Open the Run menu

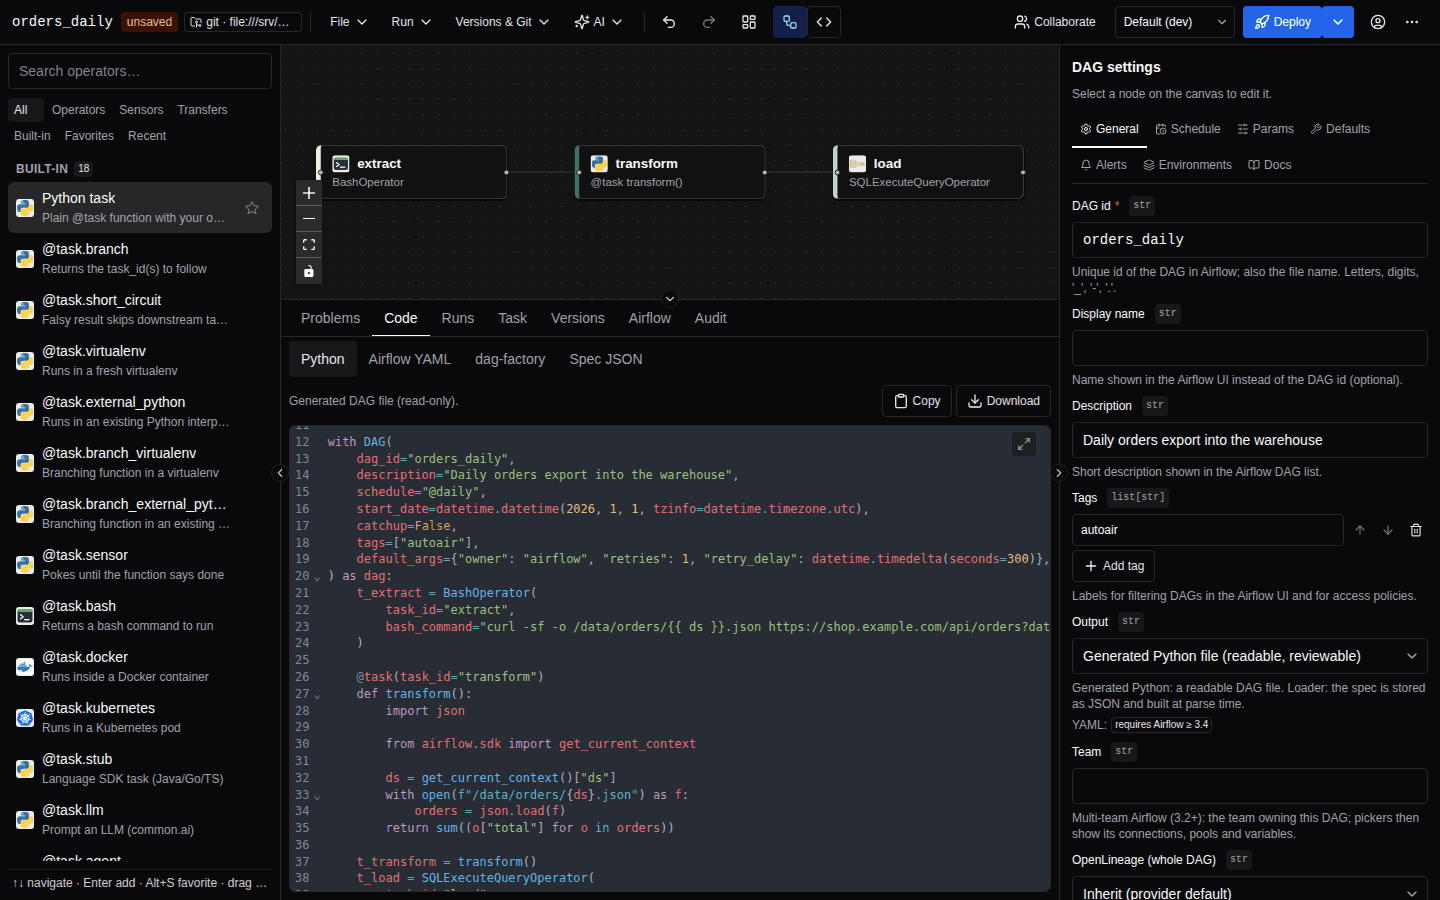coord(411,22)
